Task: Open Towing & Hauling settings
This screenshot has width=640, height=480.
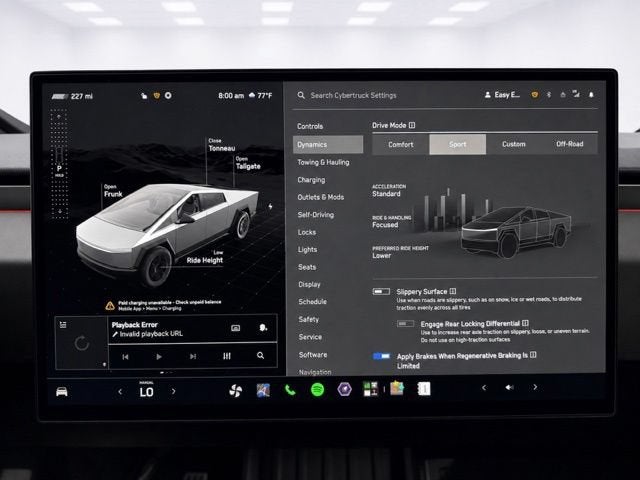Action: [x=323, y=162]
